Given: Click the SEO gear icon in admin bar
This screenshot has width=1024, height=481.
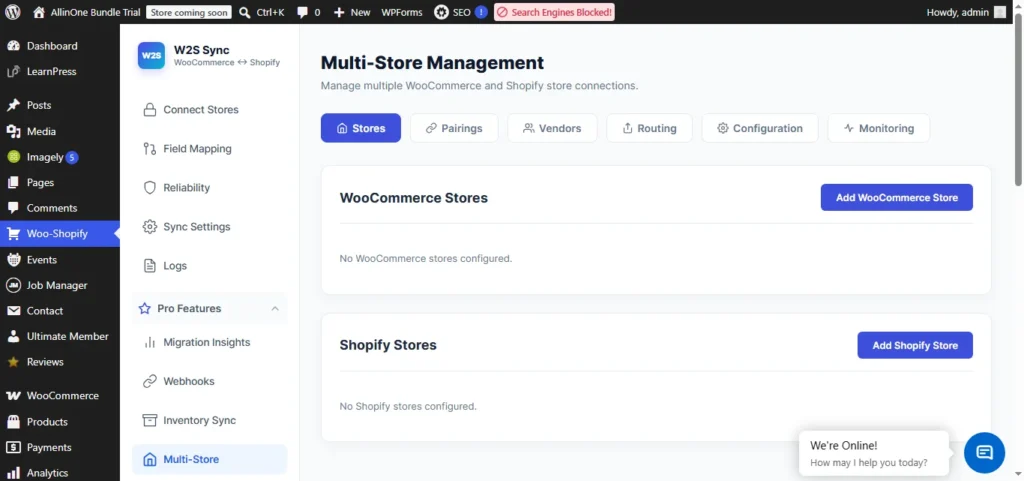Looking at the screenshot, I should point(441,12).
